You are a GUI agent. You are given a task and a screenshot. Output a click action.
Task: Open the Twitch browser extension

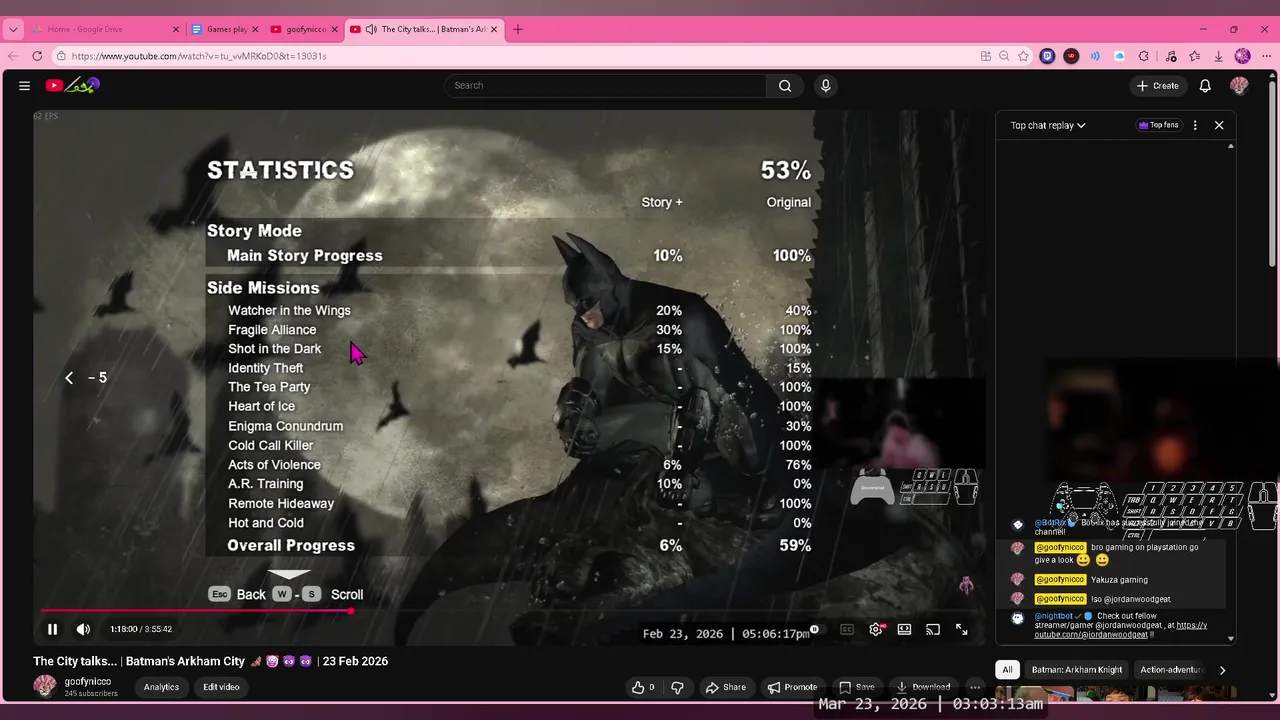click(1047, 56)
